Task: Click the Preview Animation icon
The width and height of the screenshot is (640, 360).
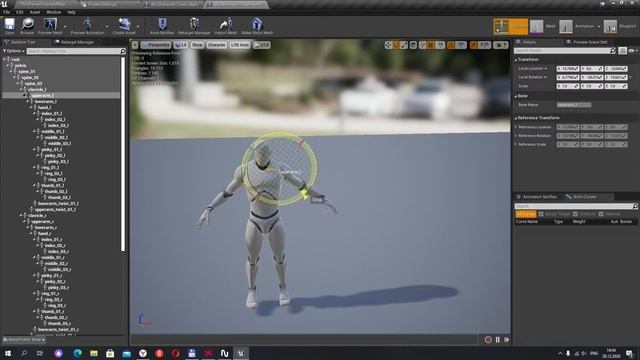Action: [x=87, y=24]
